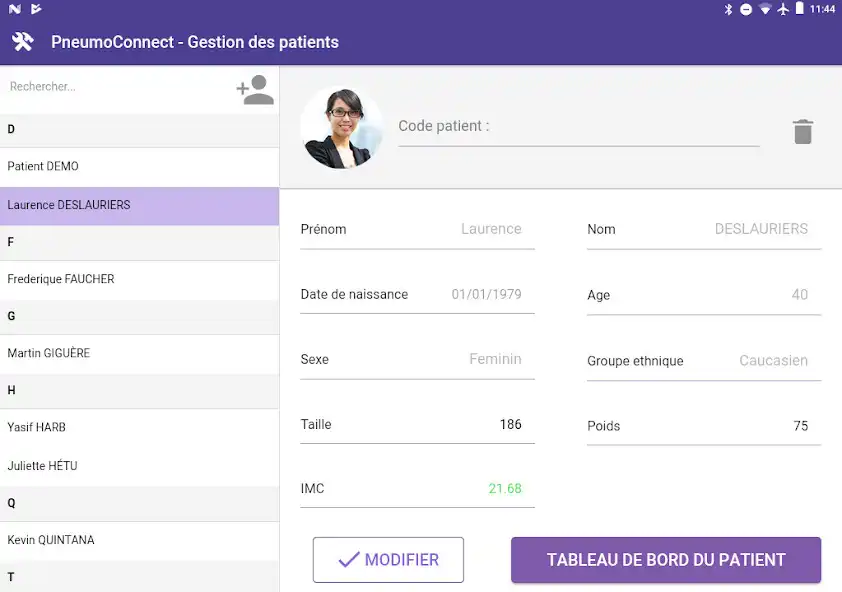Open TABLEAU DE BORD DU PATIENT
Screen dimensions: 842x592
[x=665, y=560]
